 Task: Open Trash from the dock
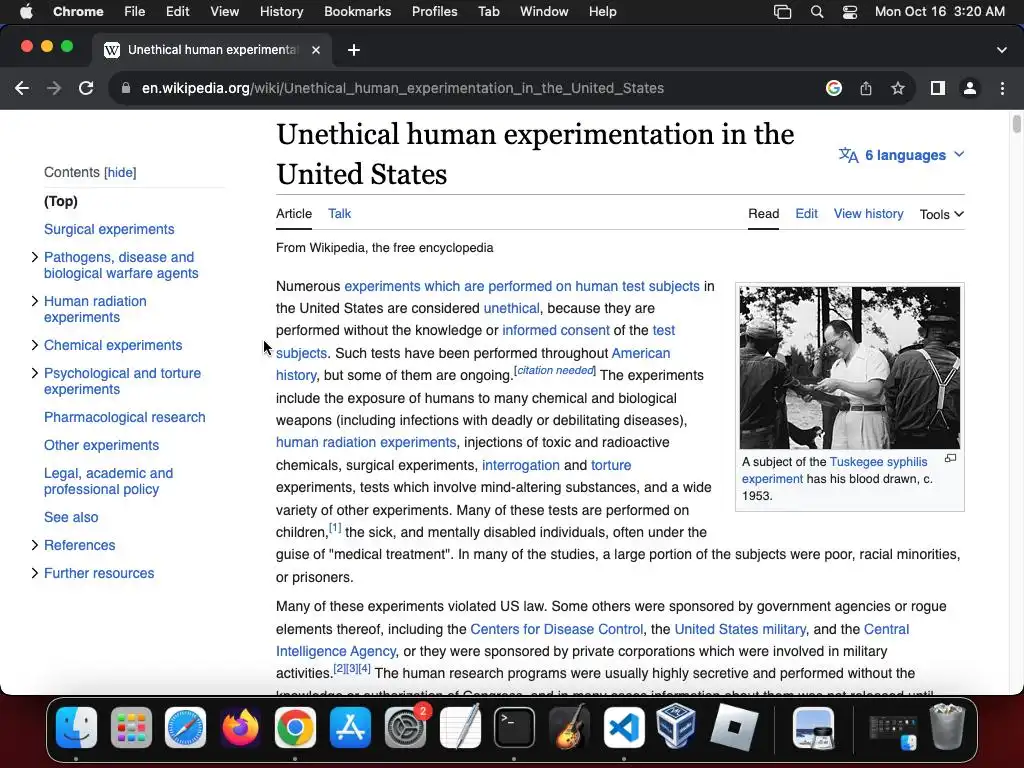point(947,727)
